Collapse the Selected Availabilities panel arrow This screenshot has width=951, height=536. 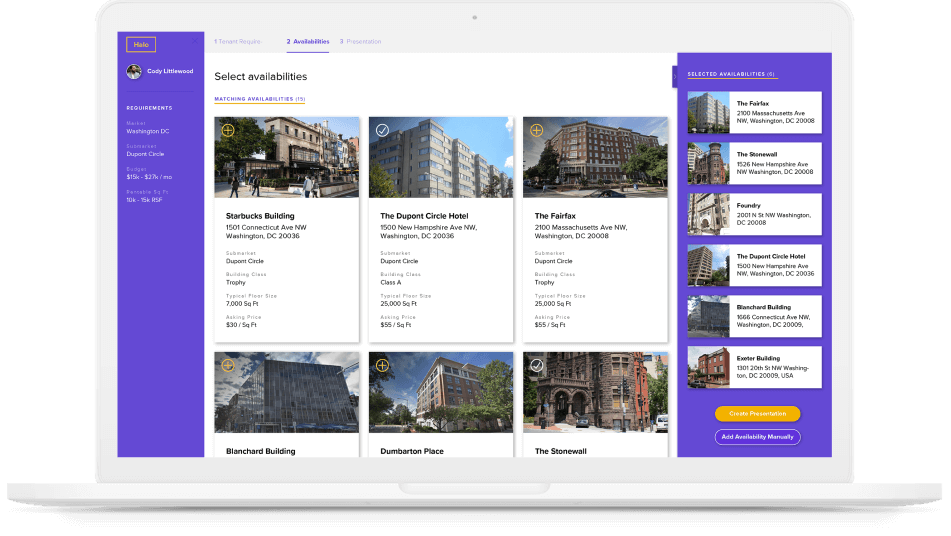[x=675, y=76]
